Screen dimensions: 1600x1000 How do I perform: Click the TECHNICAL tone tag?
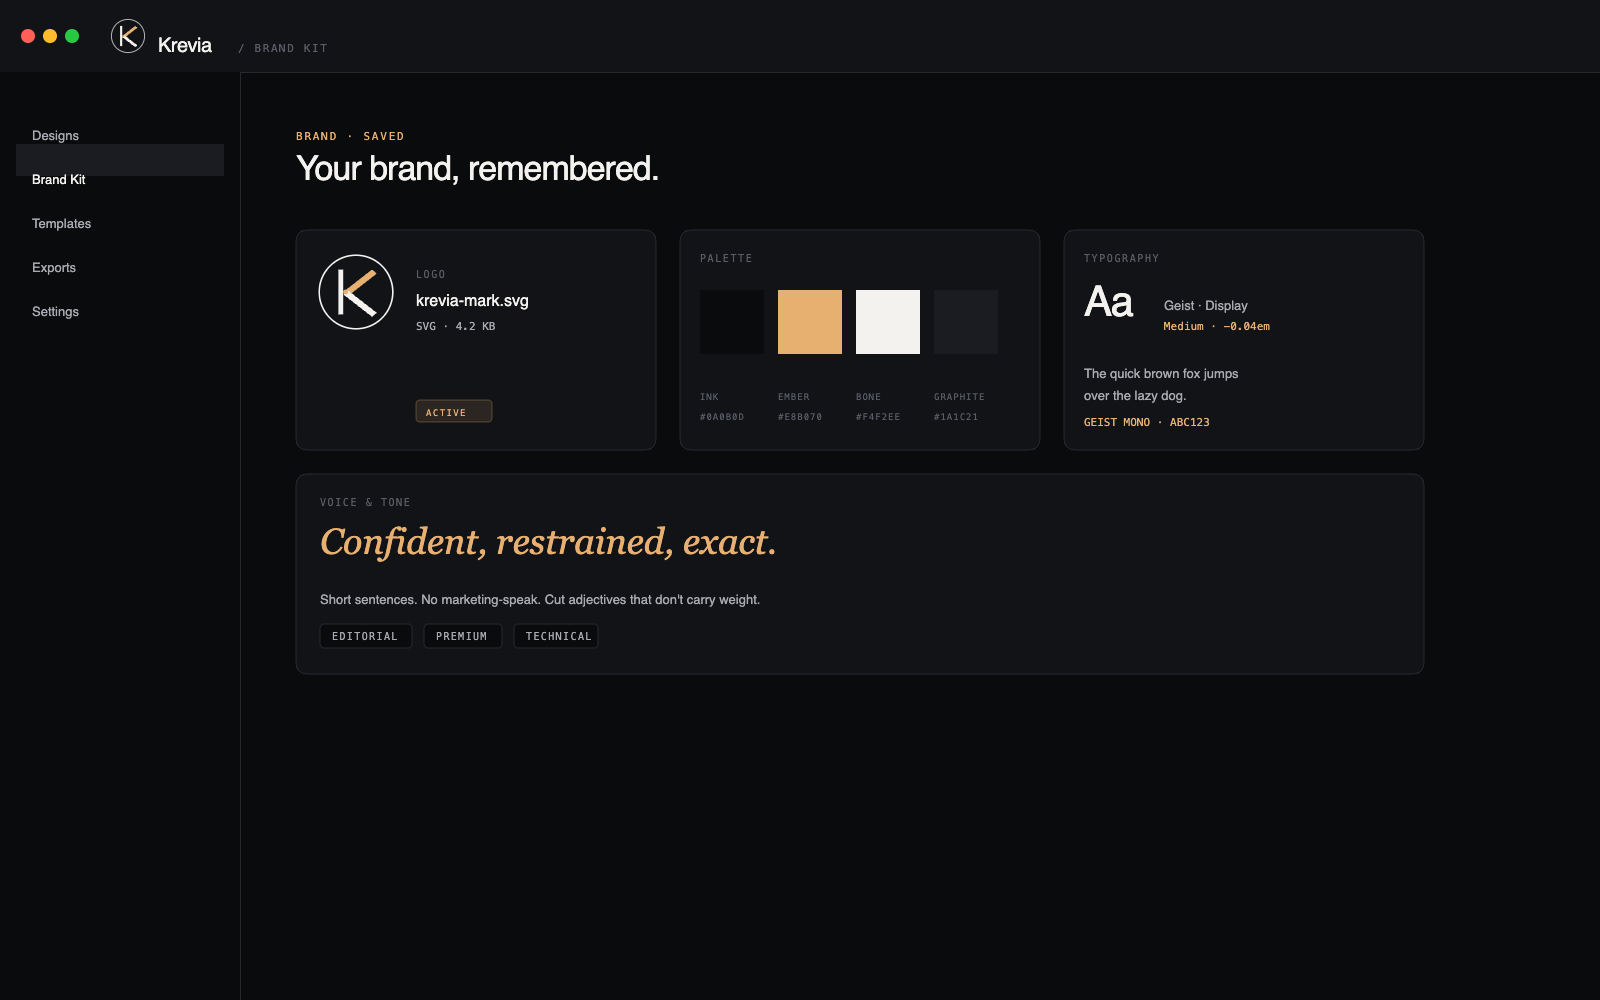556,636
